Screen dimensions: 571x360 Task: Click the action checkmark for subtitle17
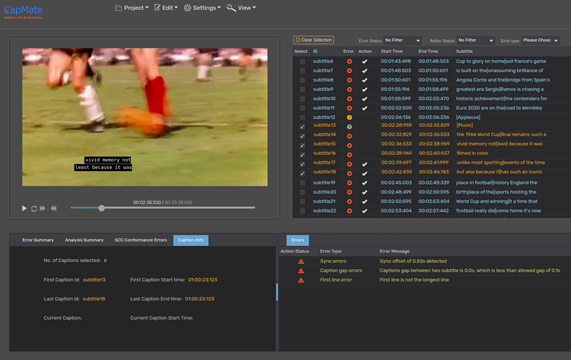coord(365,164)
